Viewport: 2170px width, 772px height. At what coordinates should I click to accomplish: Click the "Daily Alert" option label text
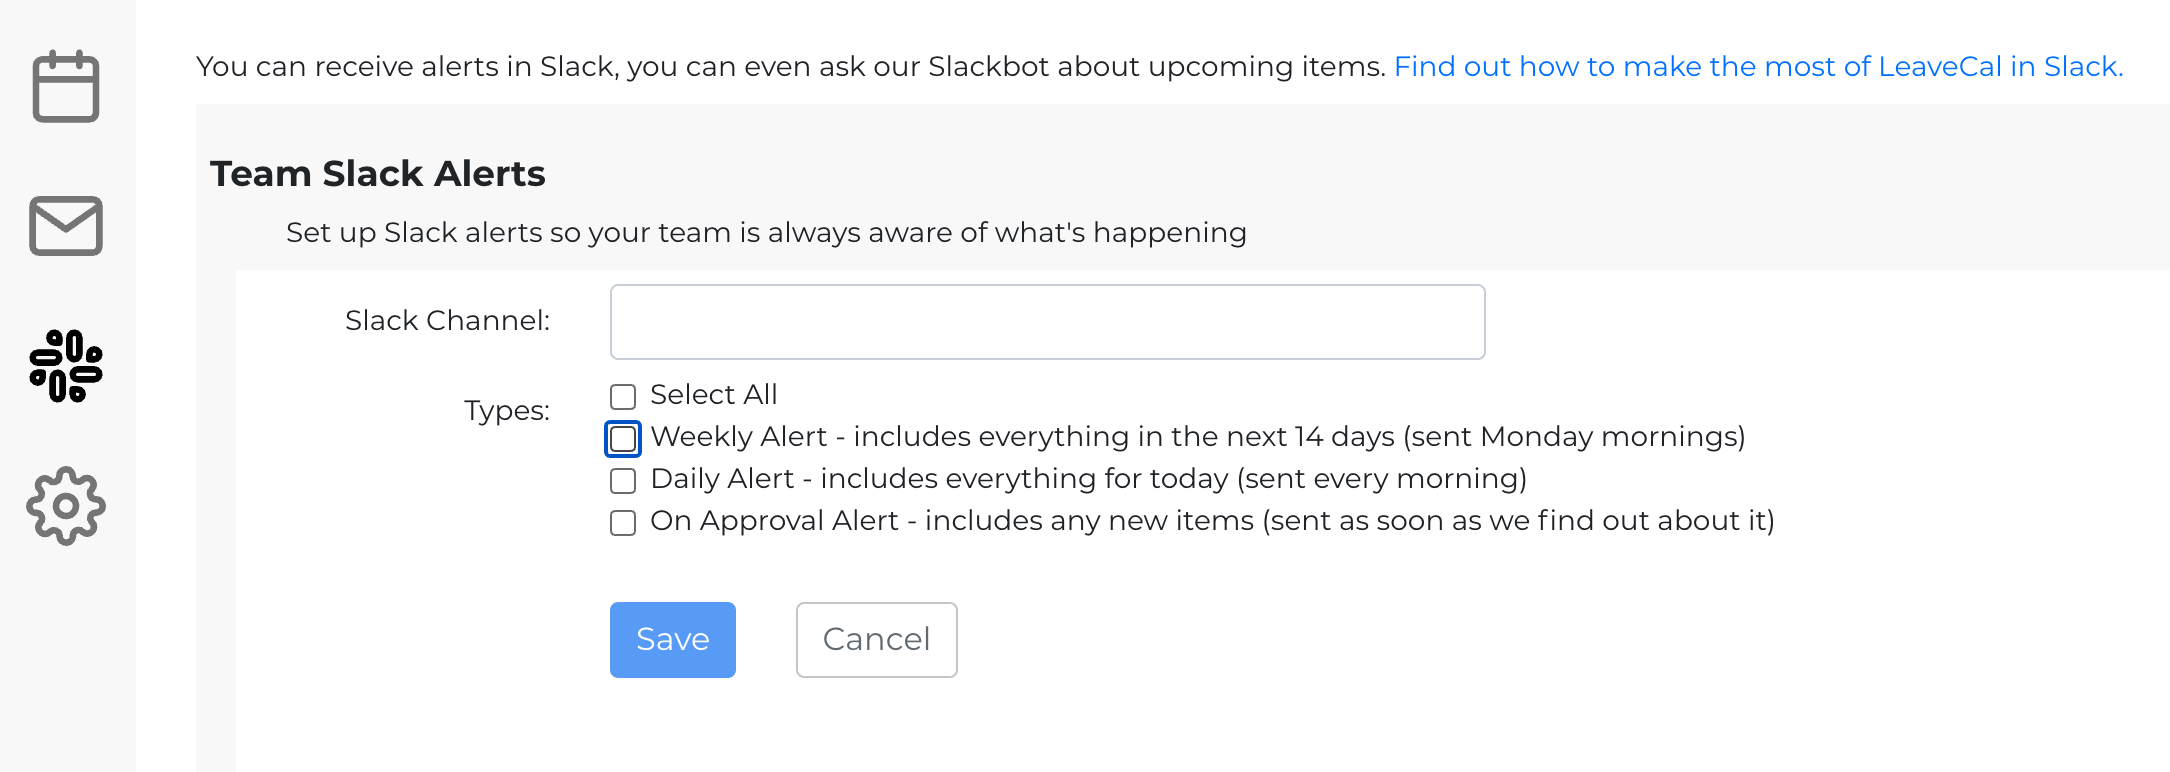[1088, 479]
